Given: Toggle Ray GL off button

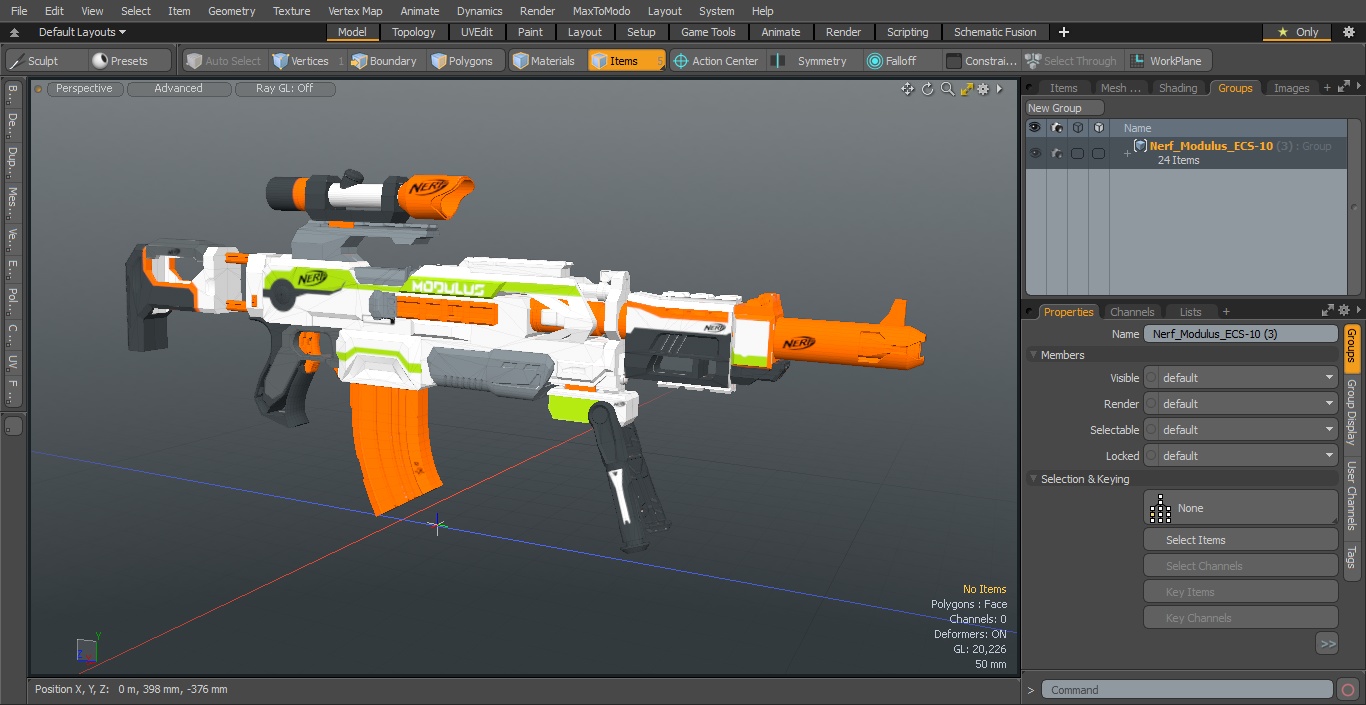Looking at the screenshot, I should click(x=284, y=89).
